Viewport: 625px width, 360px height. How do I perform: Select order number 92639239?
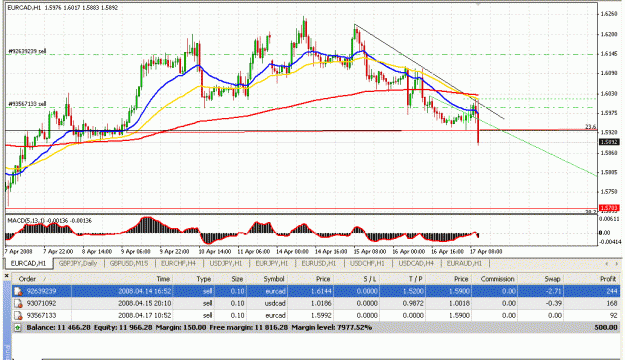click(41, 291)
